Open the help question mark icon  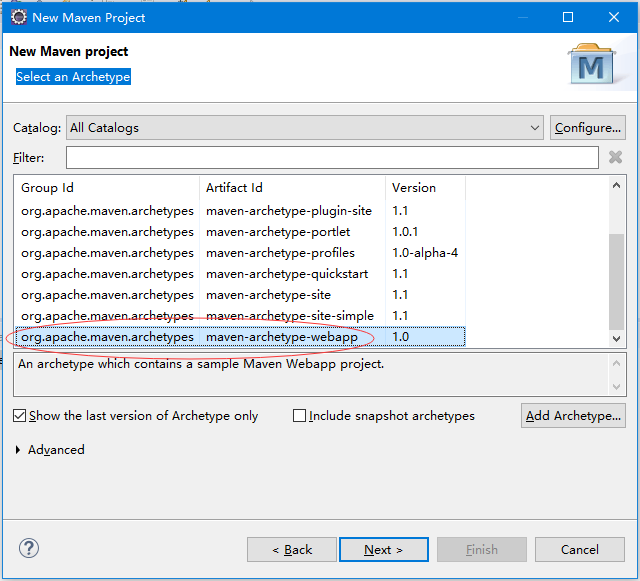coord(29,548)
